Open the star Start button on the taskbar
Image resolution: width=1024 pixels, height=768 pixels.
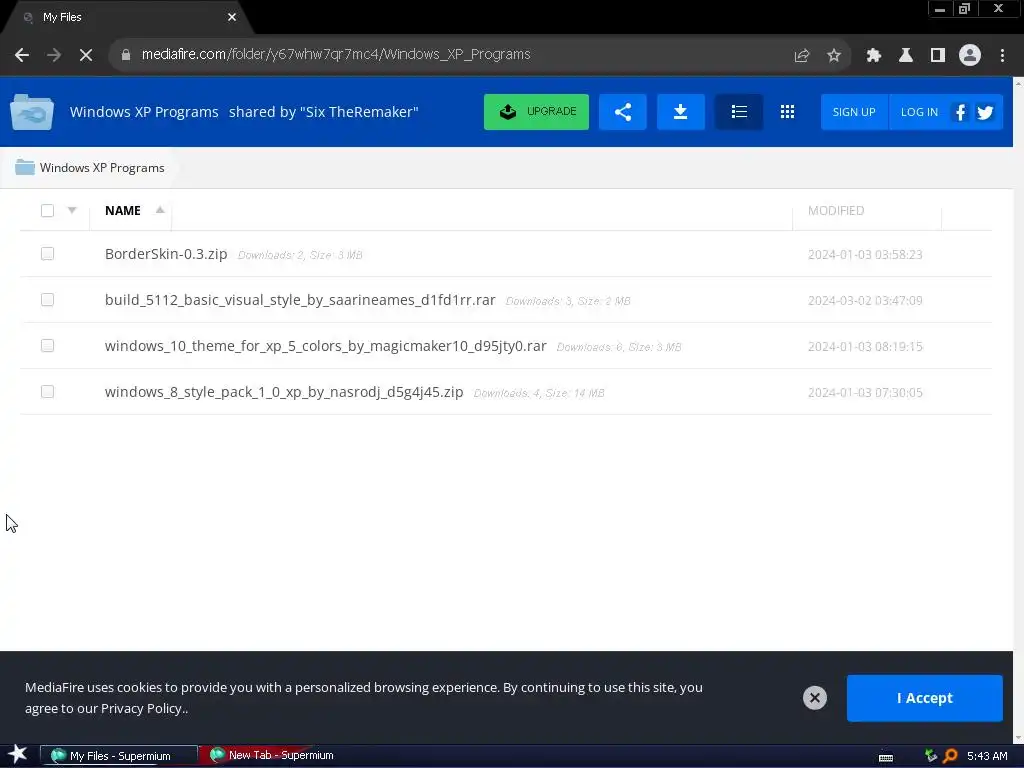[18, 755]
